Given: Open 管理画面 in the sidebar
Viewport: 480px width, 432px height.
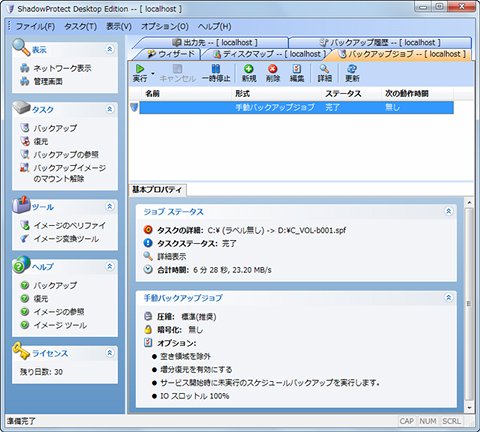Looking at the screenshot, I should pyautogui.click(x=48, y=81).
